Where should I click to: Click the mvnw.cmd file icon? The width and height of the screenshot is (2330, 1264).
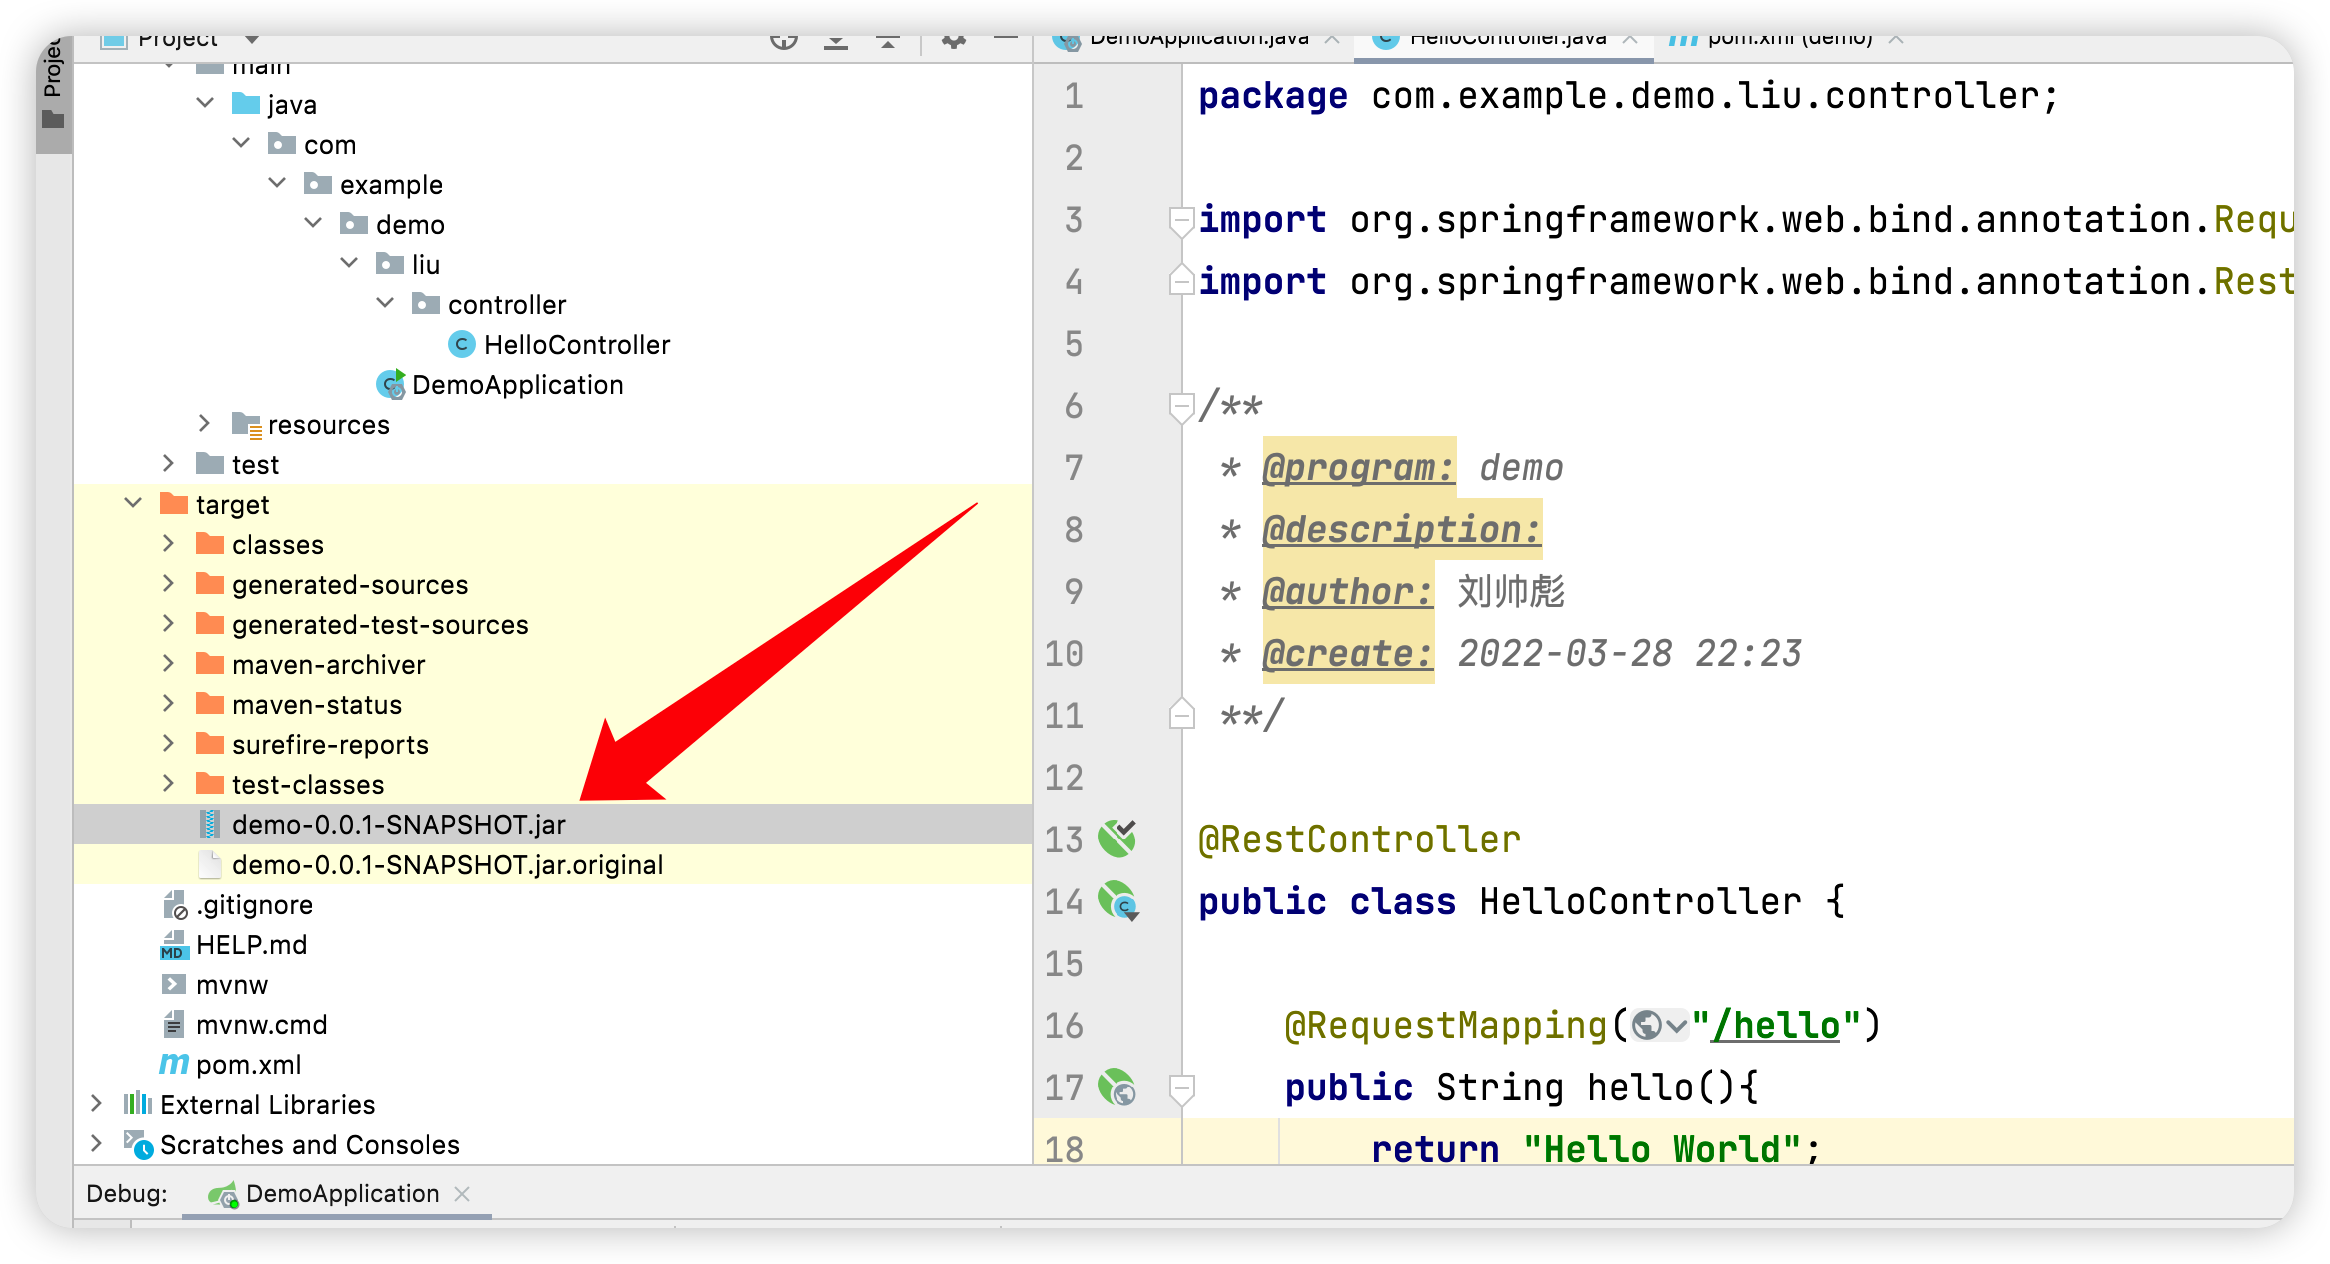pos(174,1025)
